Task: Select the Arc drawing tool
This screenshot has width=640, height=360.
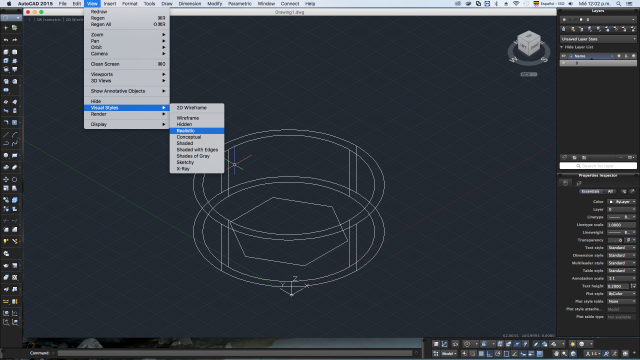Action: [15, 135]
